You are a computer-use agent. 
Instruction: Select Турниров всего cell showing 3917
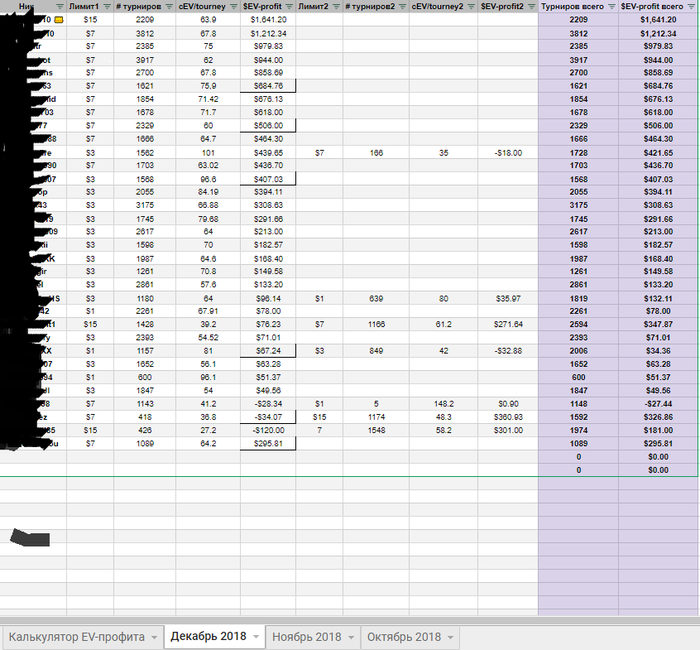tap(579, 60)
